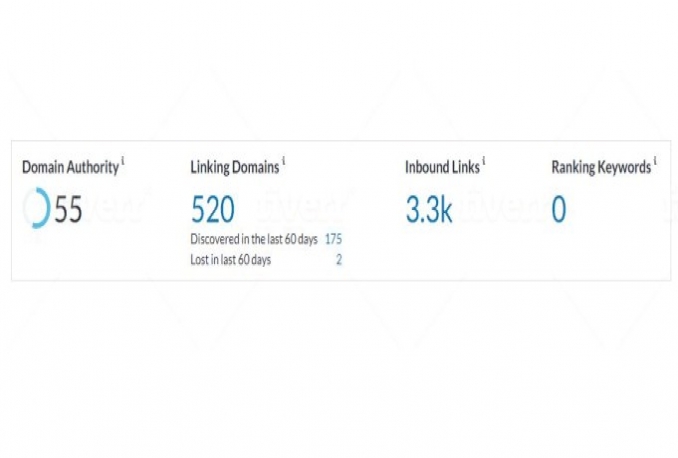Click the Domain Authority circular gauge
Screen dimensions: 678x458
(35, 210)
